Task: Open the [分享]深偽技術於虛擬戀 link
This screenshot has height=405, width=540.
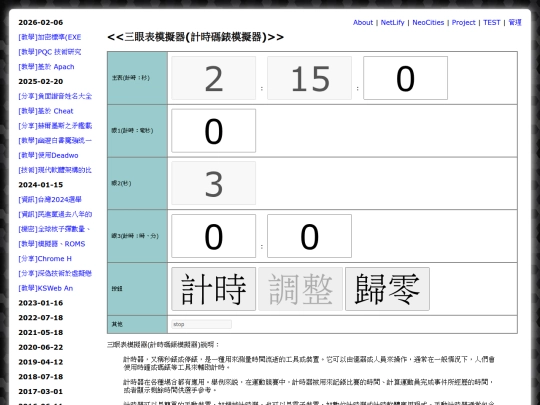Action: pos(55,273)
